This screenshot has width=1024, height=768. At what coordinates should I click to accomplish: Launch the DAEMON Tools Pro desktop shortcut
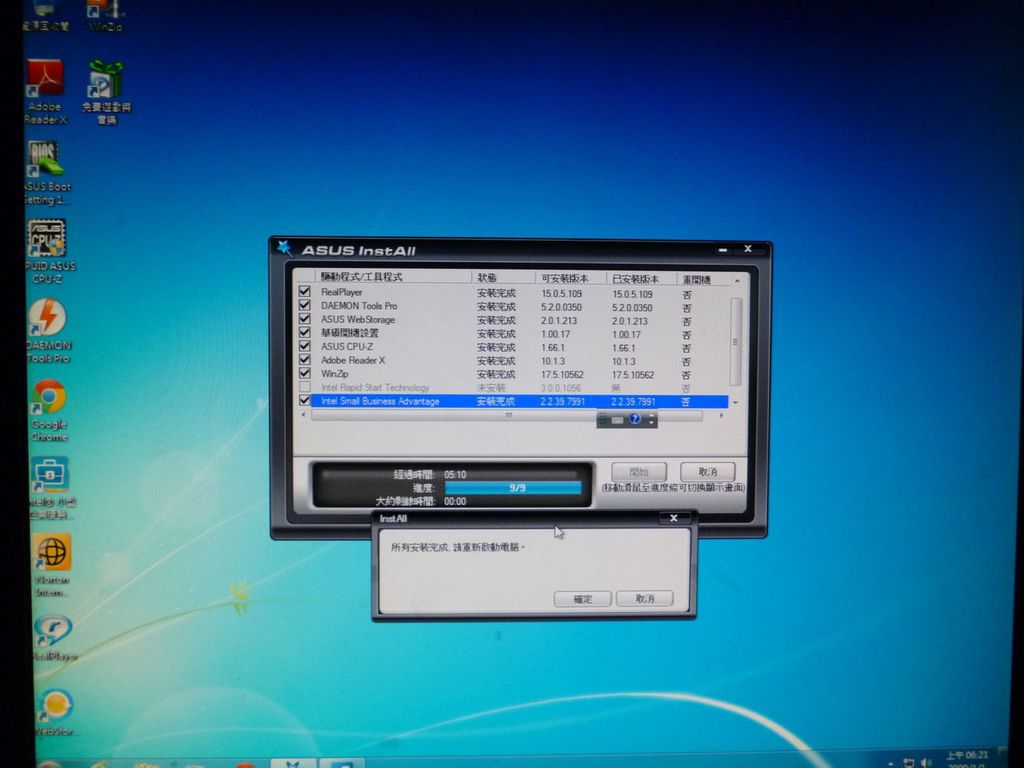pyautogui.click(x=47, y=331)
